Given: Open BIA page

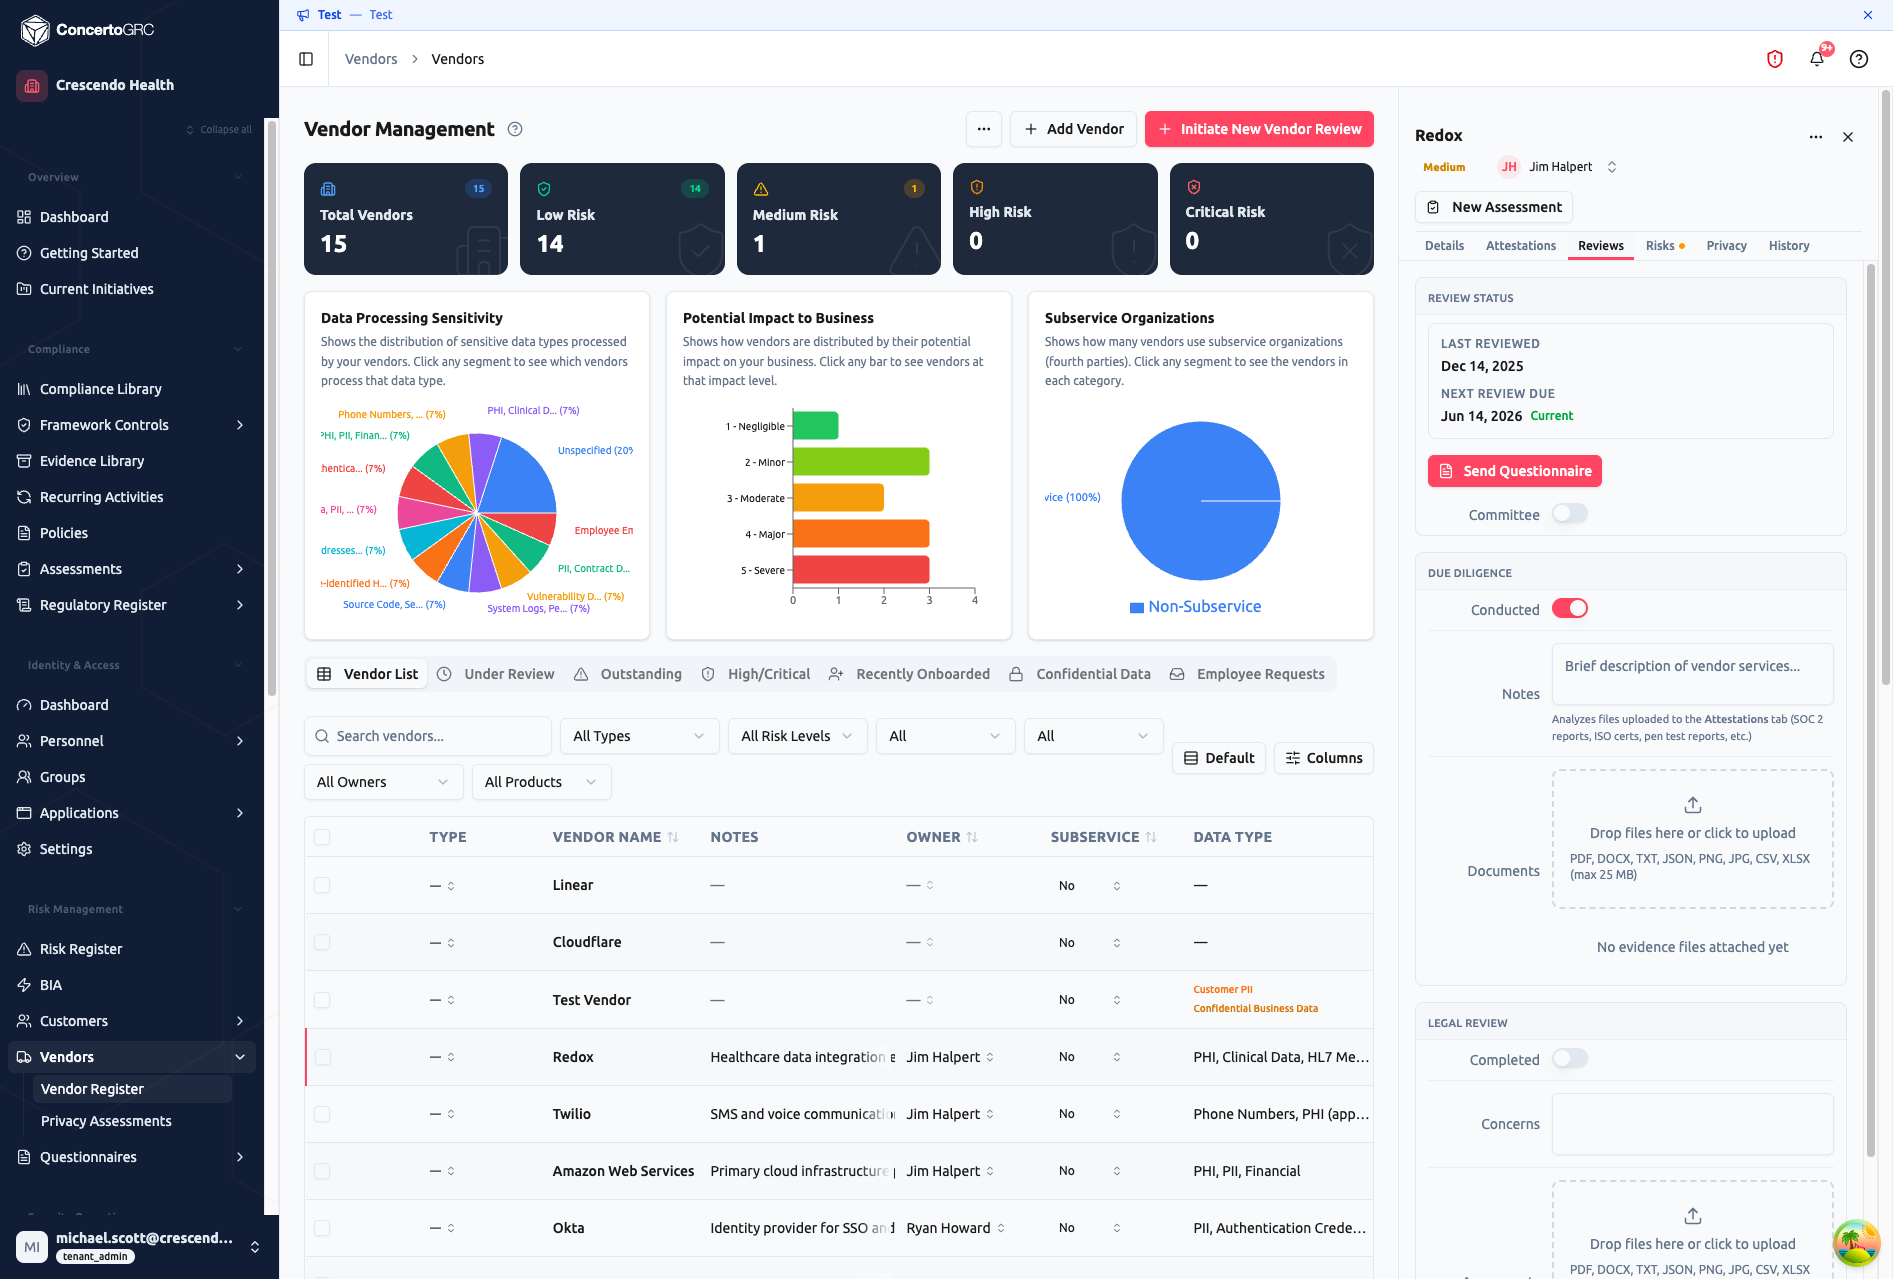Looking at the screenshot, I should (51, 985).
